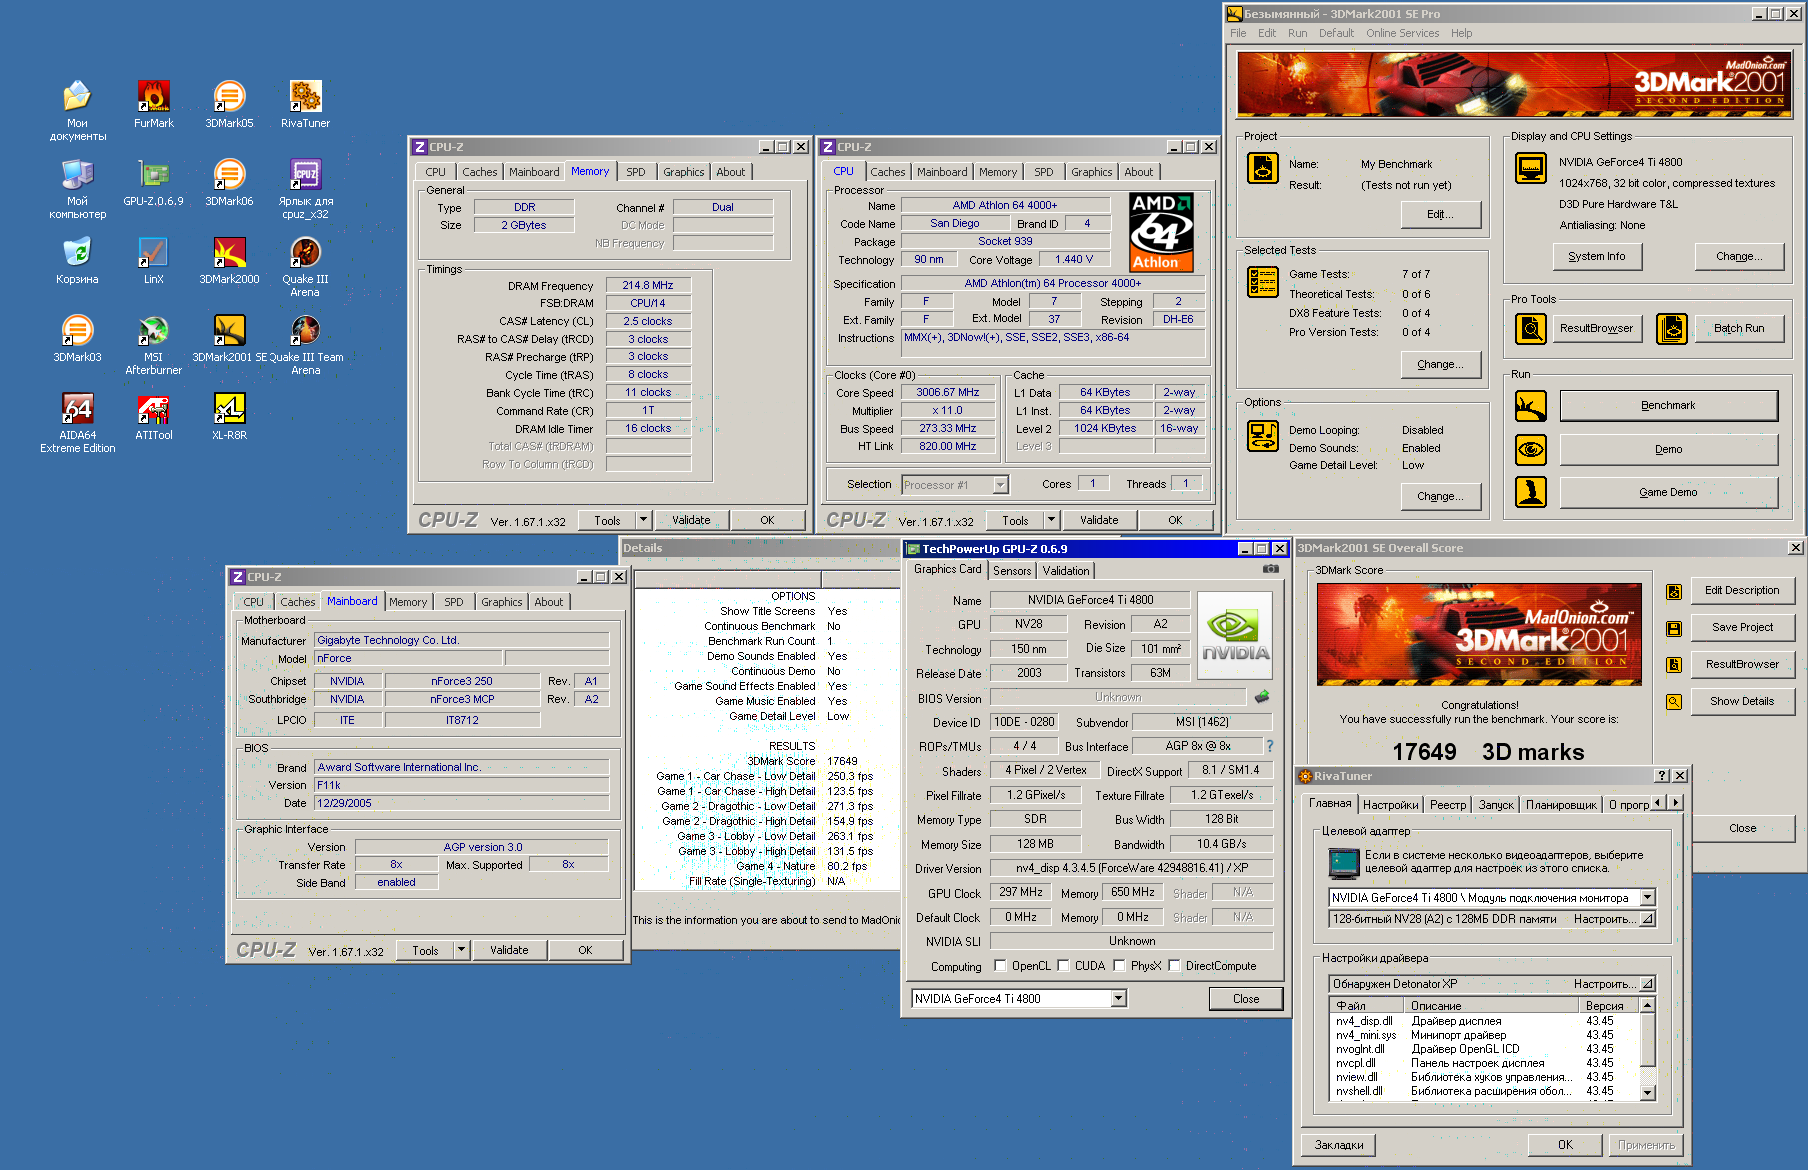This screenshot has width=1808, height=1170.
Task: Toggle the CUDA checkbox
Action: coord(1064,966)
